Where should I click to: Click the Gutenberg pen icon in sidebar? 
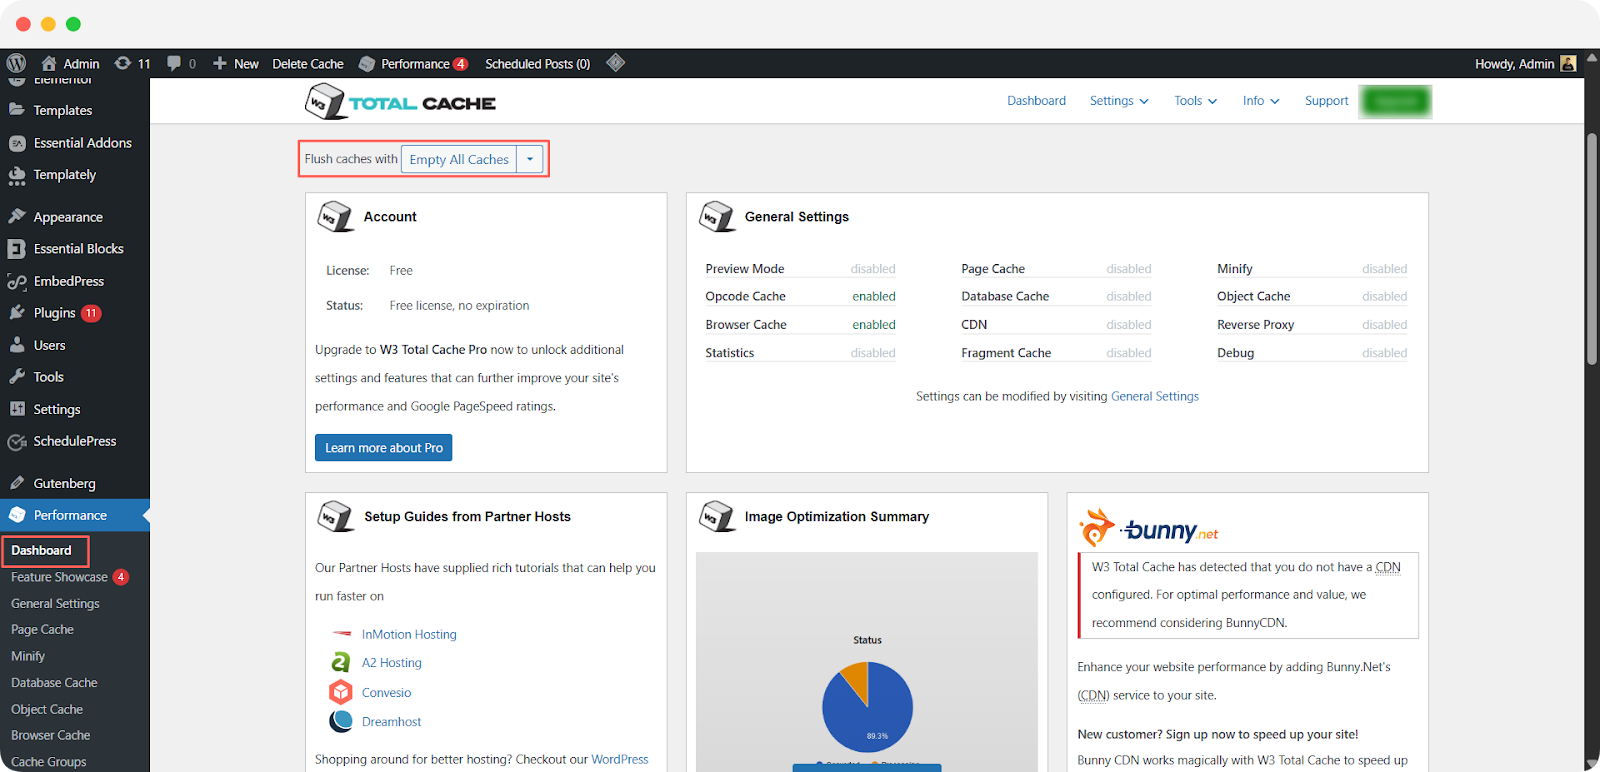pyautogui.click(x=17, y=483)
